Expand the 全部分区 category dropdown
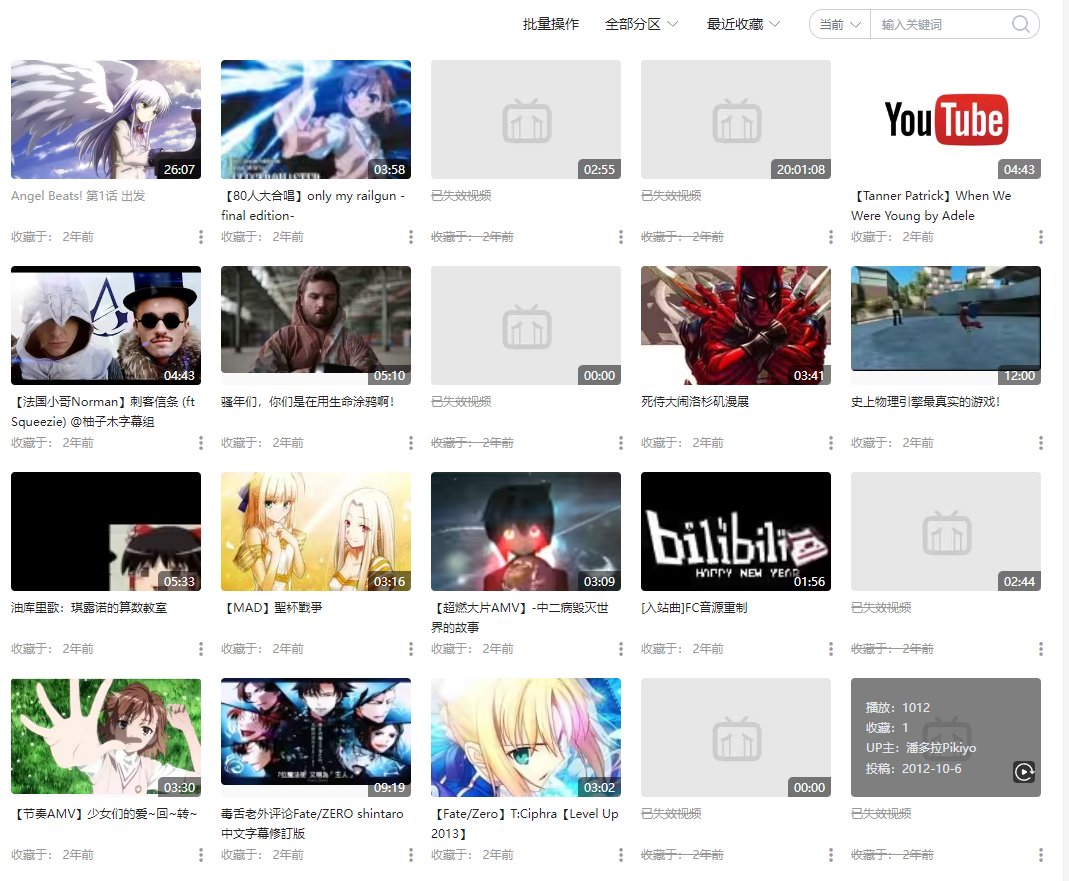1069x881 pixels. [642, 25]
